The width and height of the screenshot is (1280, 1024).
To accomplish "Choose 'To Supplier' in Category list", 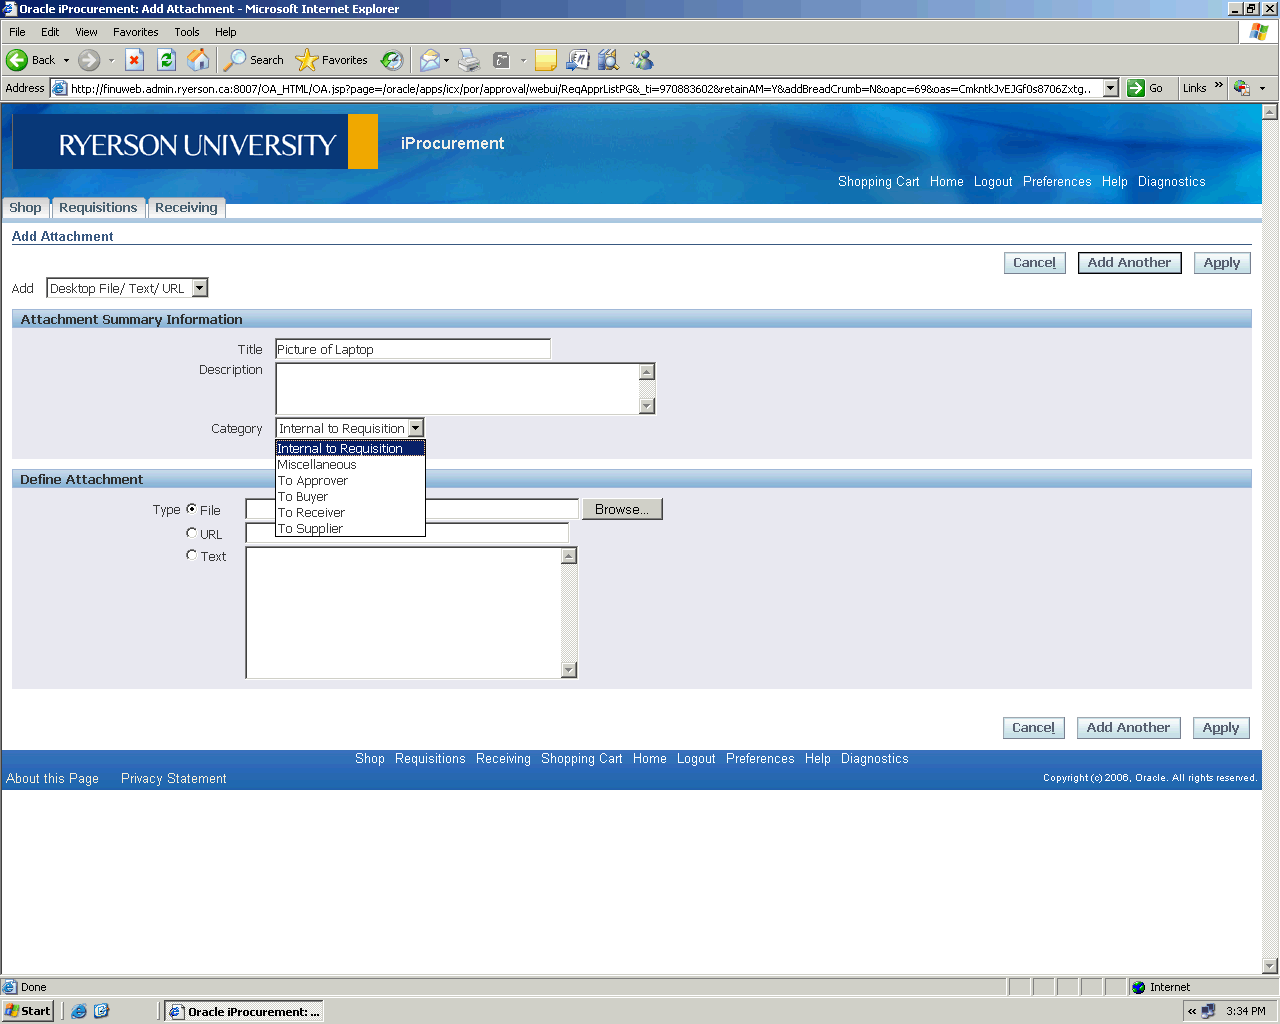I will pyautogui.click(x=311, y=529).
